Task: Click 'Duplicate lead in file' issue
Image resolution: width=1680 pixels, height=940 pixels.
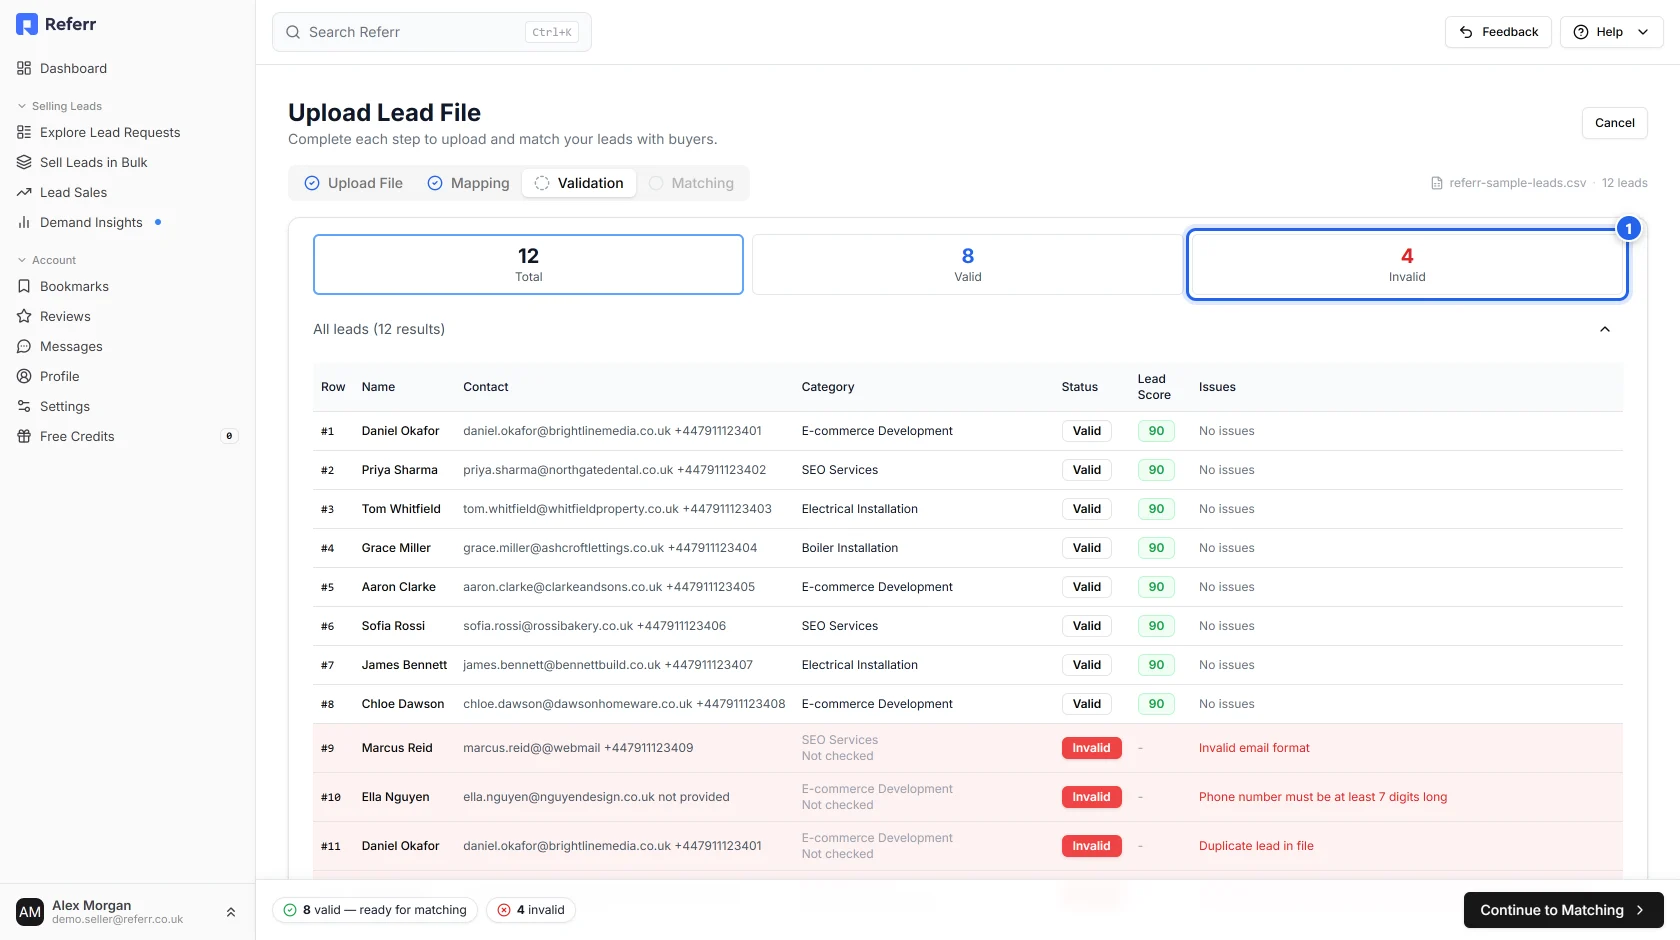Action: pyautogui.click(x=1256, y=846)
